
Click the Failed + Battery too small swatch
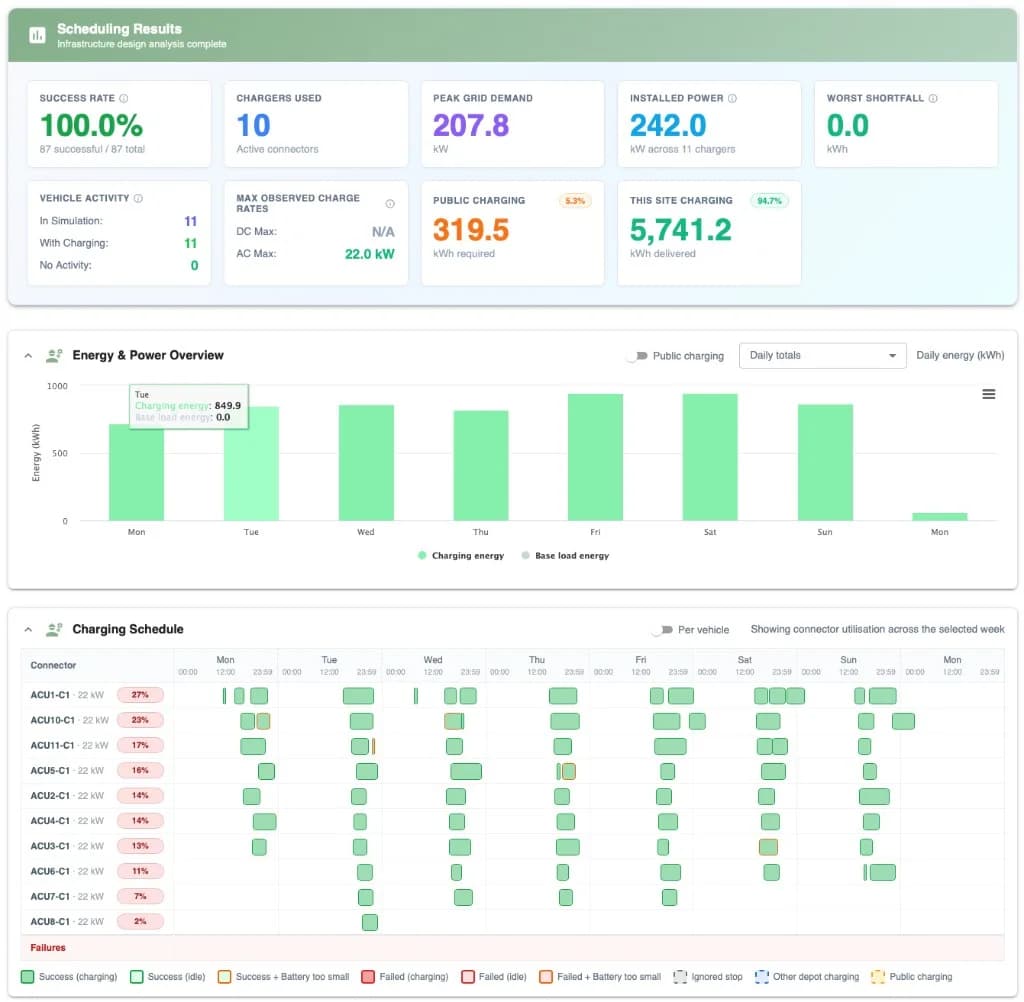545,977
